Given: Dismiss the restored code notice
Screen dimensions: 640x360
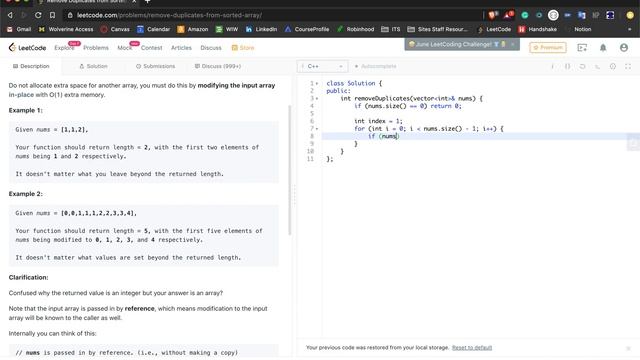Looking at the screenshot, I should 629,348.
